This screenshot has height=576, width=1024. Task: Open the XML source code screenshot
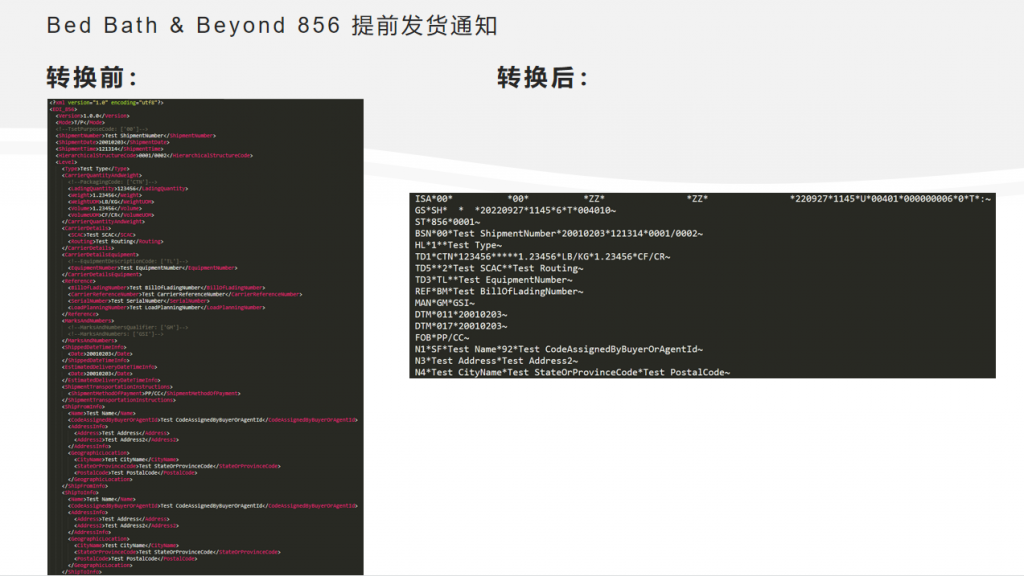click(x=205, y=337)
